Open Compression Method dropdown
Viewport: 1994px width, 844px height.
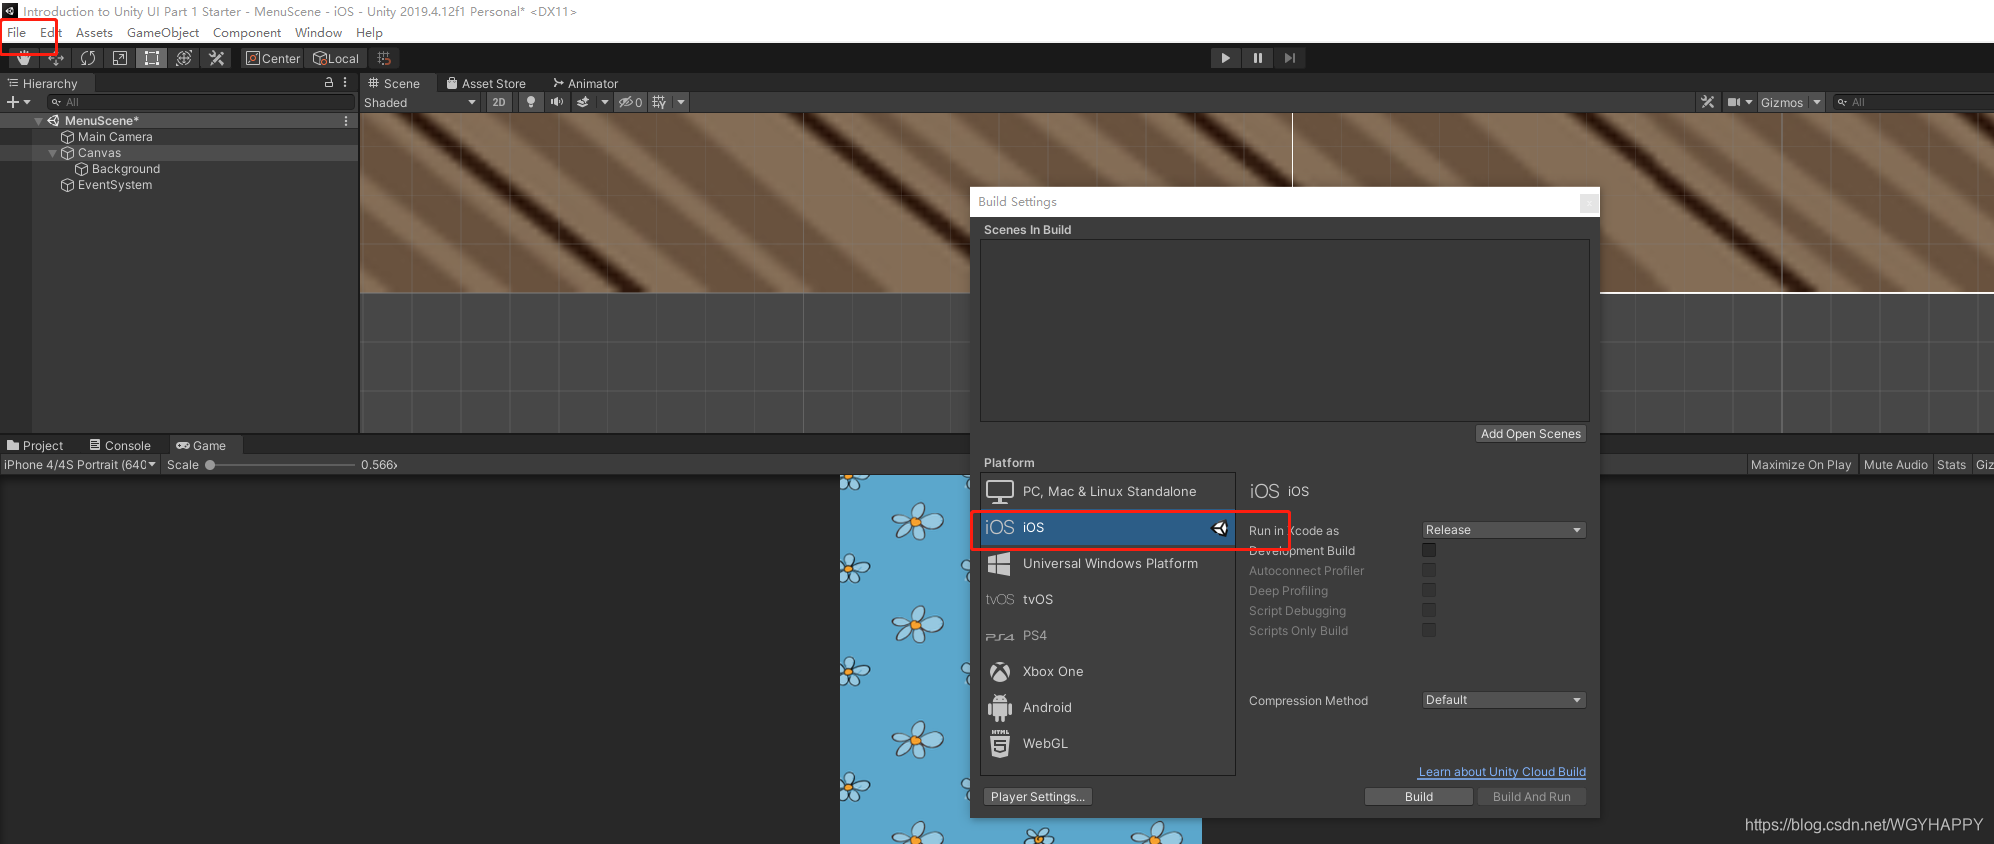pos(1504,700)
